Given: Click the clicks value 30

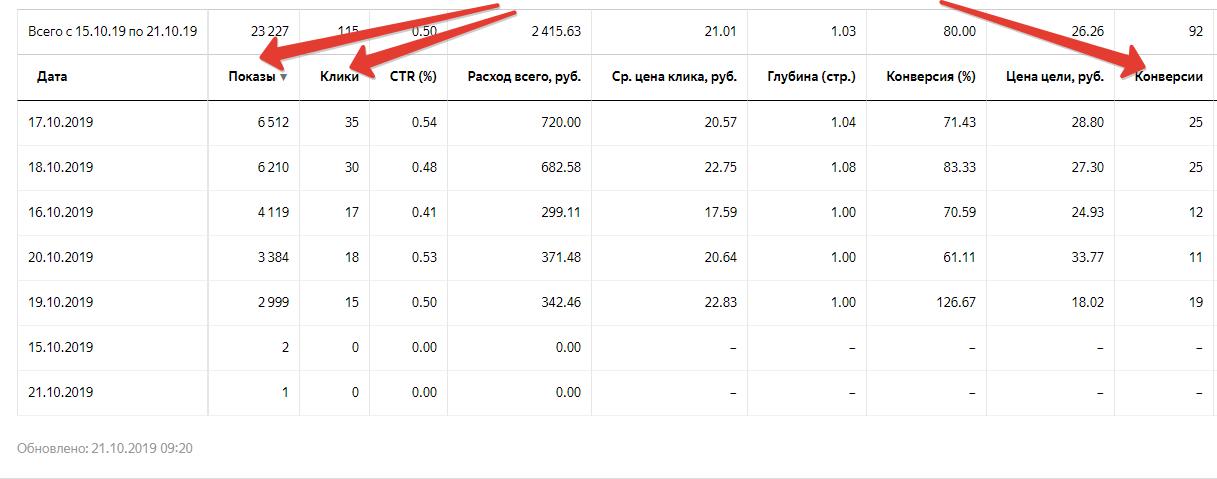Looking at the screenshot, I should (x=351, y=167).
